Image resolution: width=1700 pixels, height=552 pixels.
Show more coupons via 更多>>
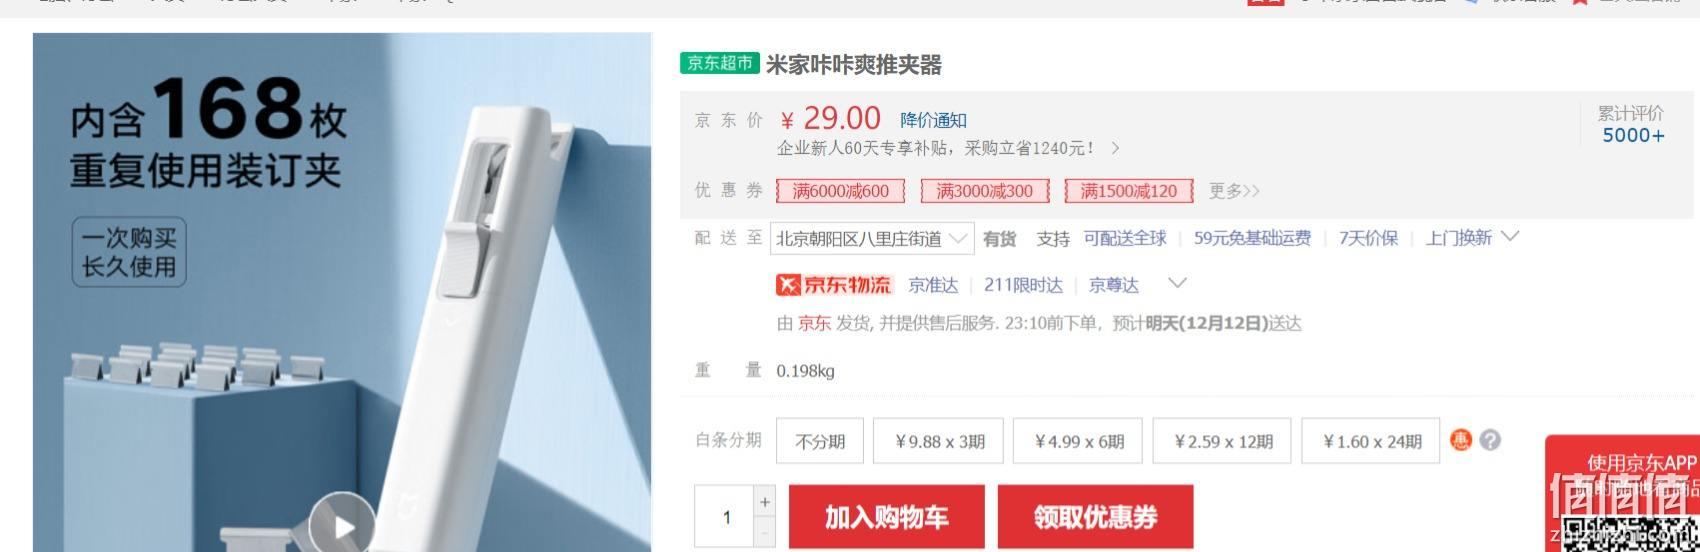click(1234, 191)
